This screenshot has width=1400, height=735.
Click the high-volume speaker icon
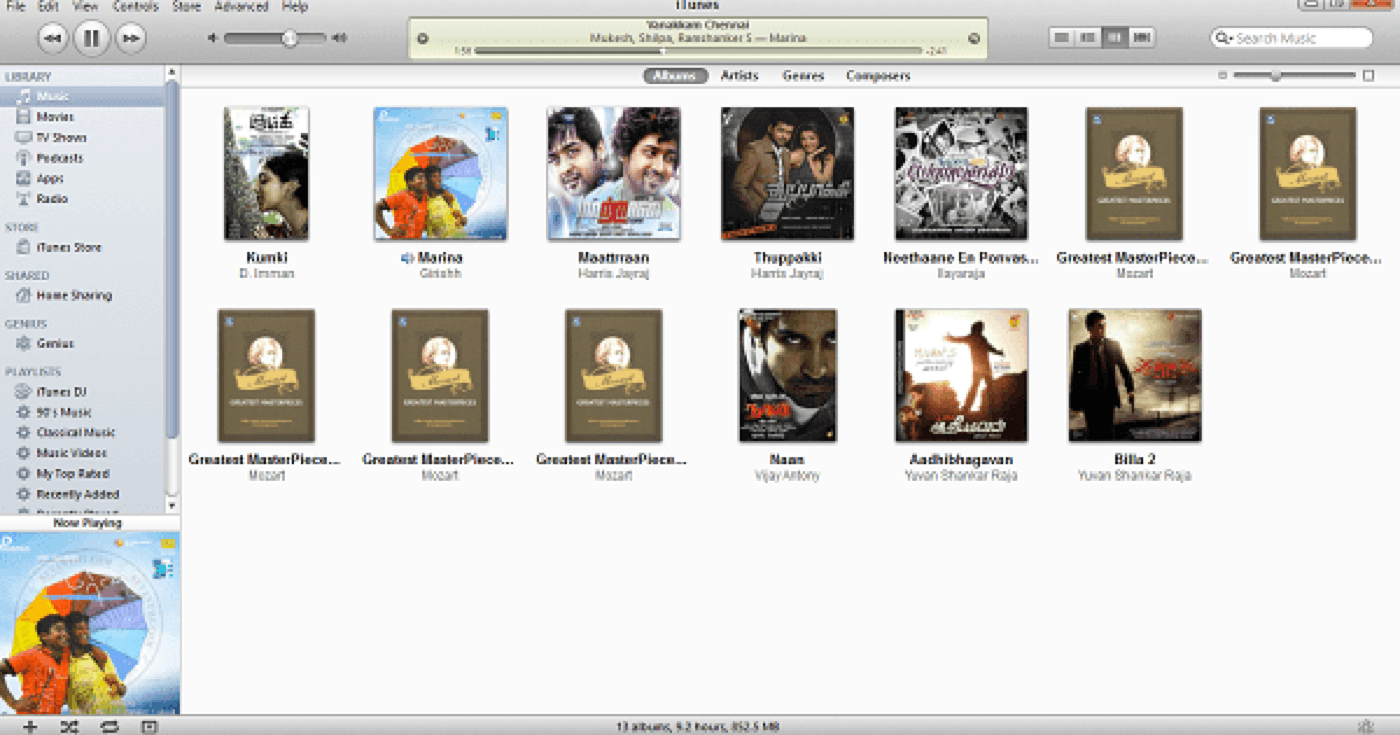tap(340, 38)
